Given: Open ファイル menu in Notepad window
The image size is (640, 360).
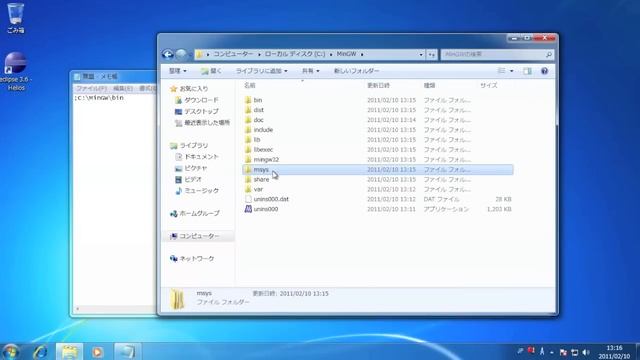Looking at the screenshot, I should pyautogui.click(x=91, y=88).
